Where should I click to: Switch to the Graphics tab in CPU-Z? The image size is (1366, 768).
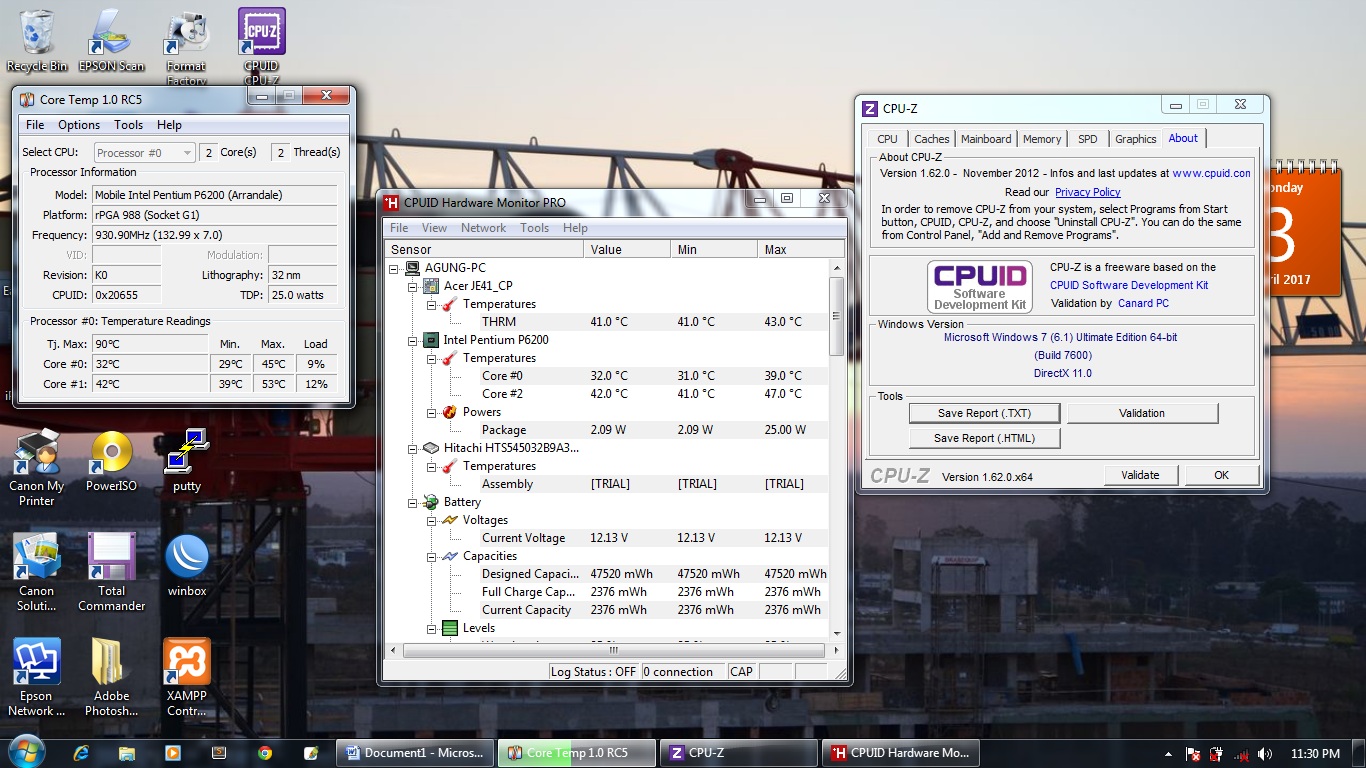point(1135,139)
